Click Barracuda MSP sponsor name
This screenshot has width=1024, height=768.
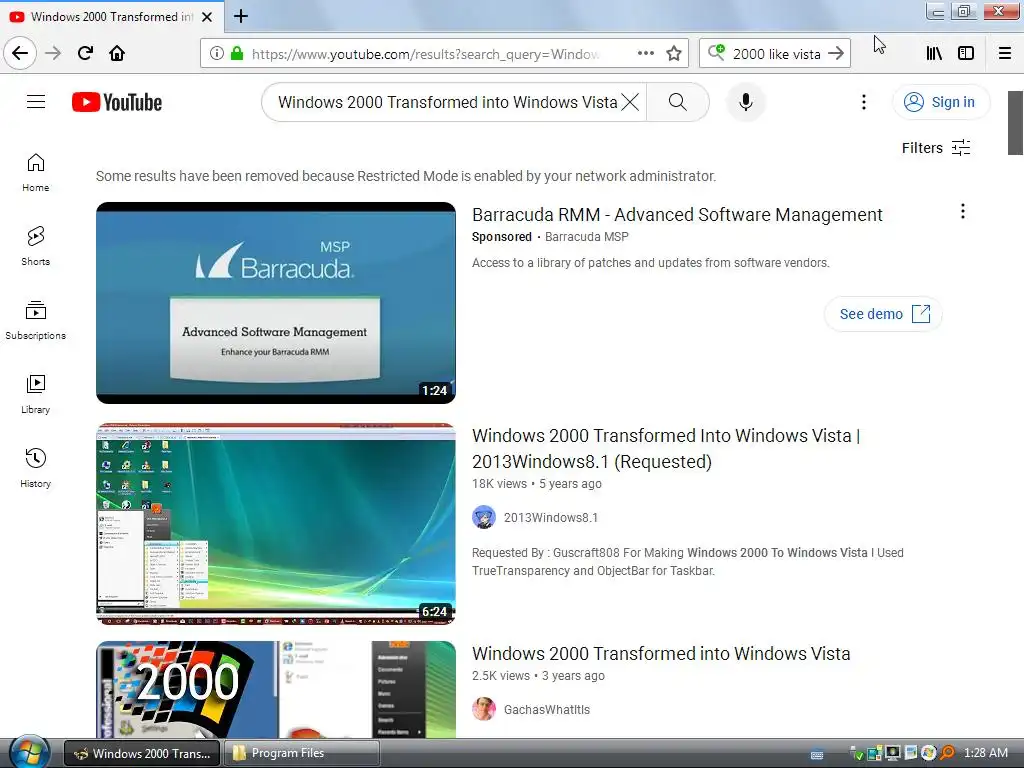tap(586, 237)
